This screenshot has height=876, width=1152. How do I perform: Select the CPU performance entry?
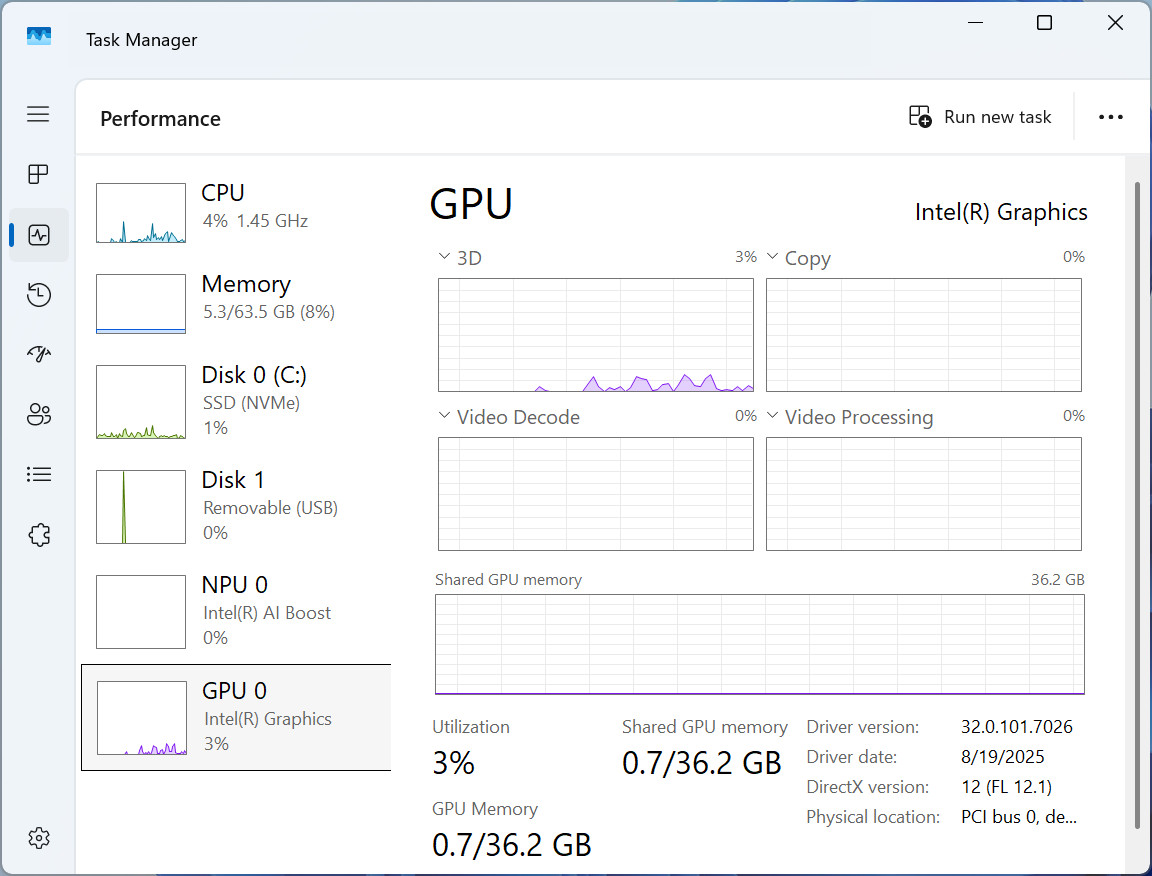pyautogui.click(x=236, y=212)
